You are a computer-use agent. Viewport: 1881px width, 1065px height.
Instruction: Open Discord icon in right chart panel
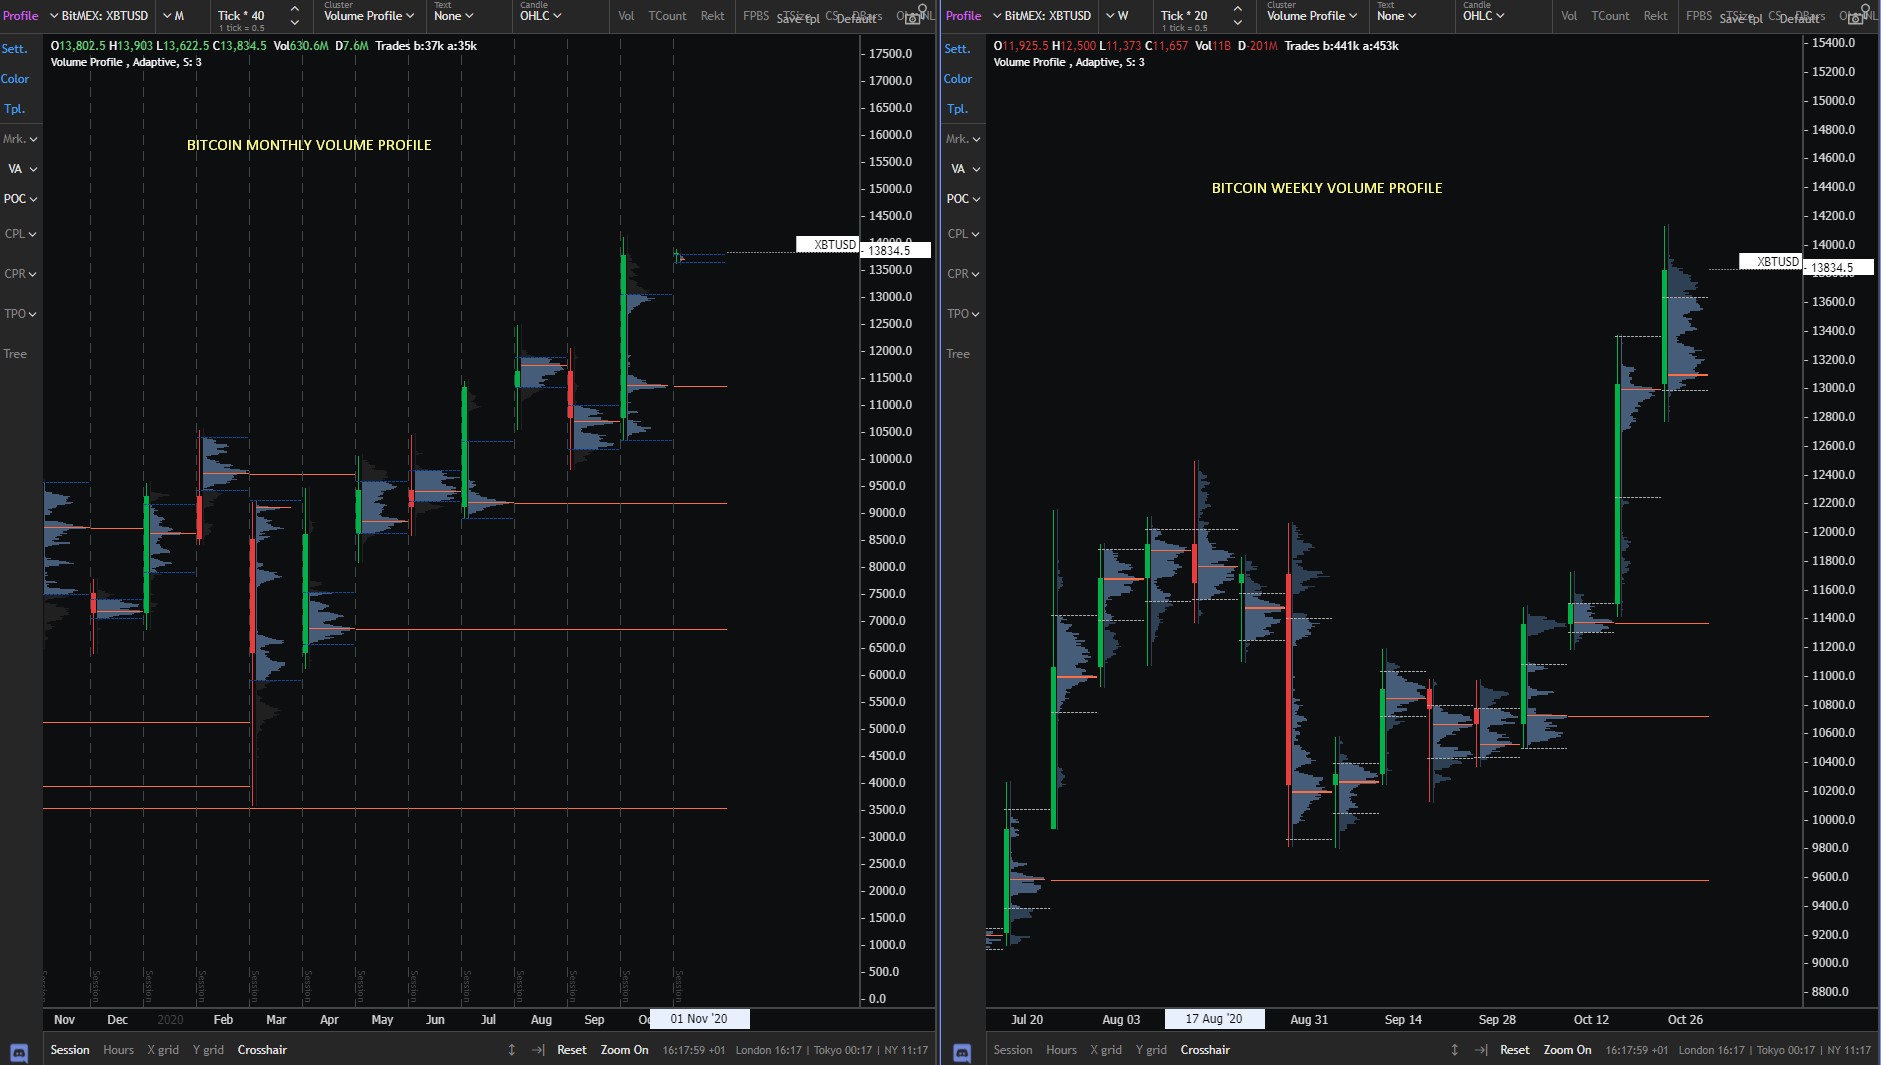[x=962, y=1052]
